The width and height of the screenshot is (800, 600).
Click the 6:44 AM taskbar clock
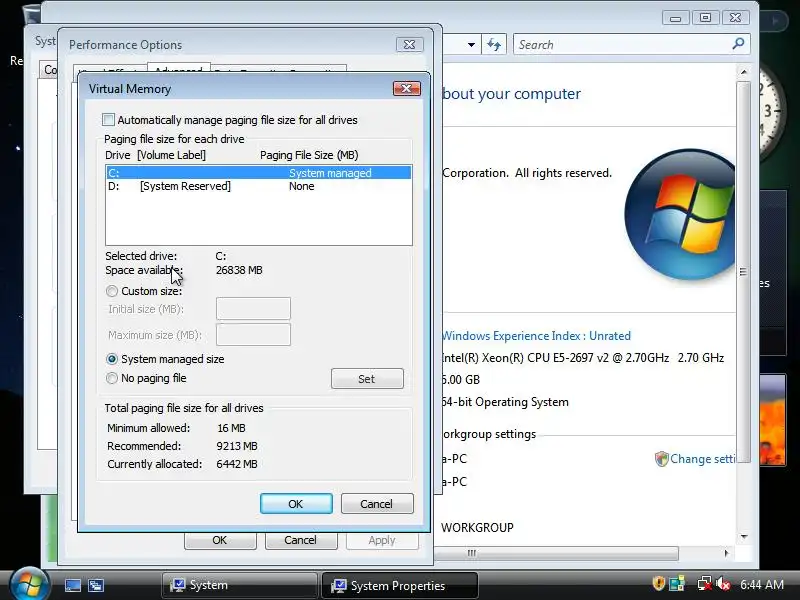pyautogui.click(x=762, y=584)
